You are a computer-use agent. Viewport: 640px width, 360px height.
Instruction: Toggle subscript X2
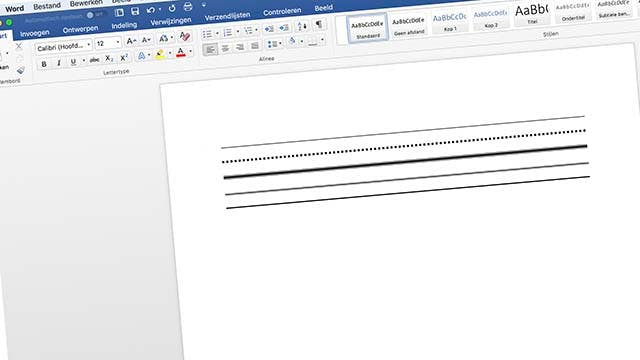coord(109,59)
